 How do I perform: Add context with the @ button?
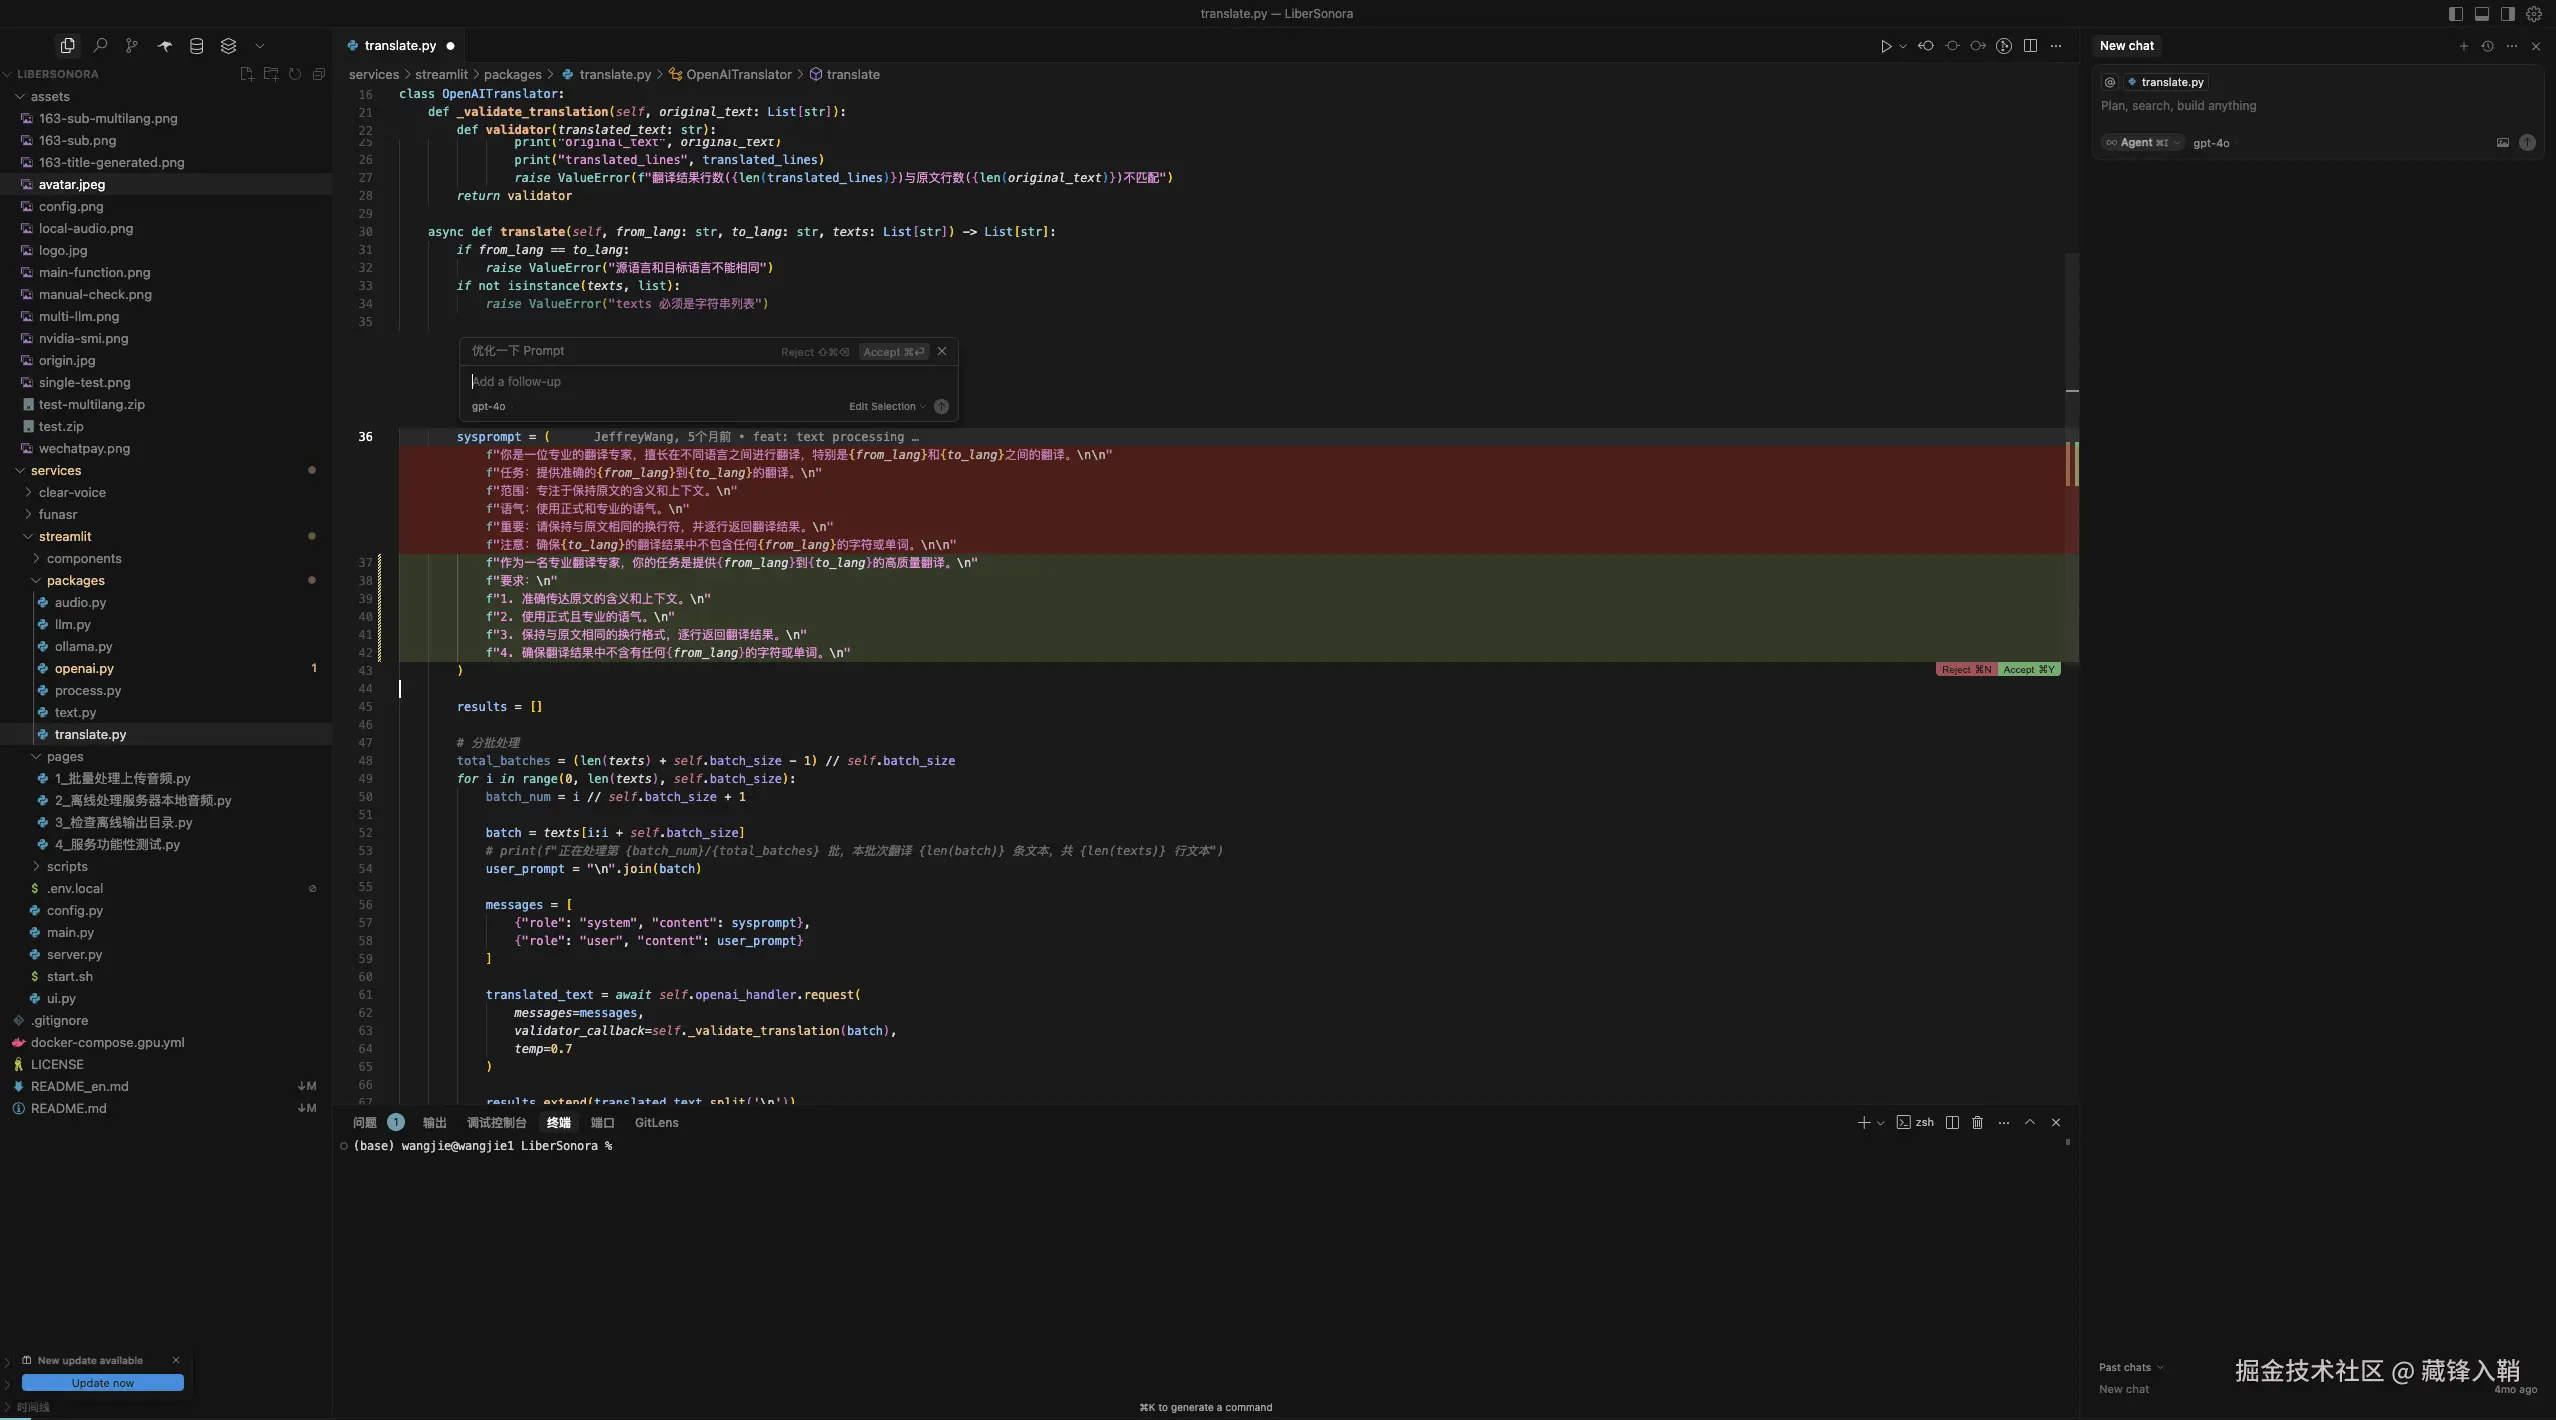click(x=2110, y=82)
